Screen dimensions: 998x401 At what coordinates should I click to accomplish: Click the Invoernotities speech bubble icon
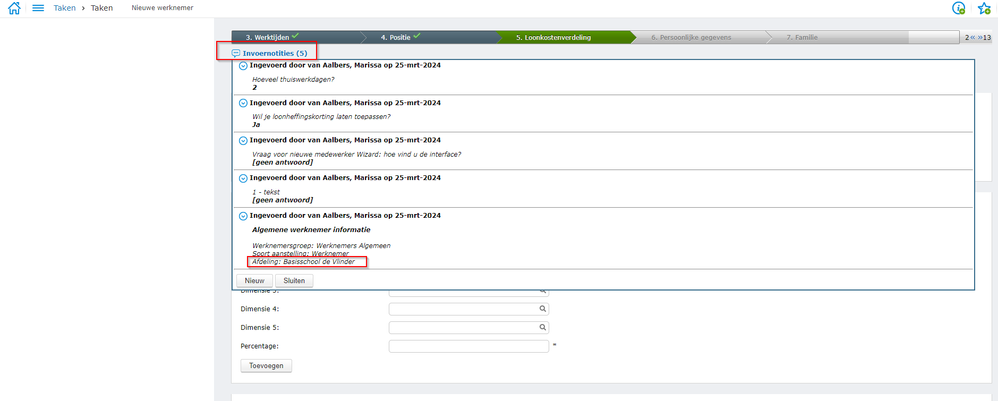pos(236,53)
